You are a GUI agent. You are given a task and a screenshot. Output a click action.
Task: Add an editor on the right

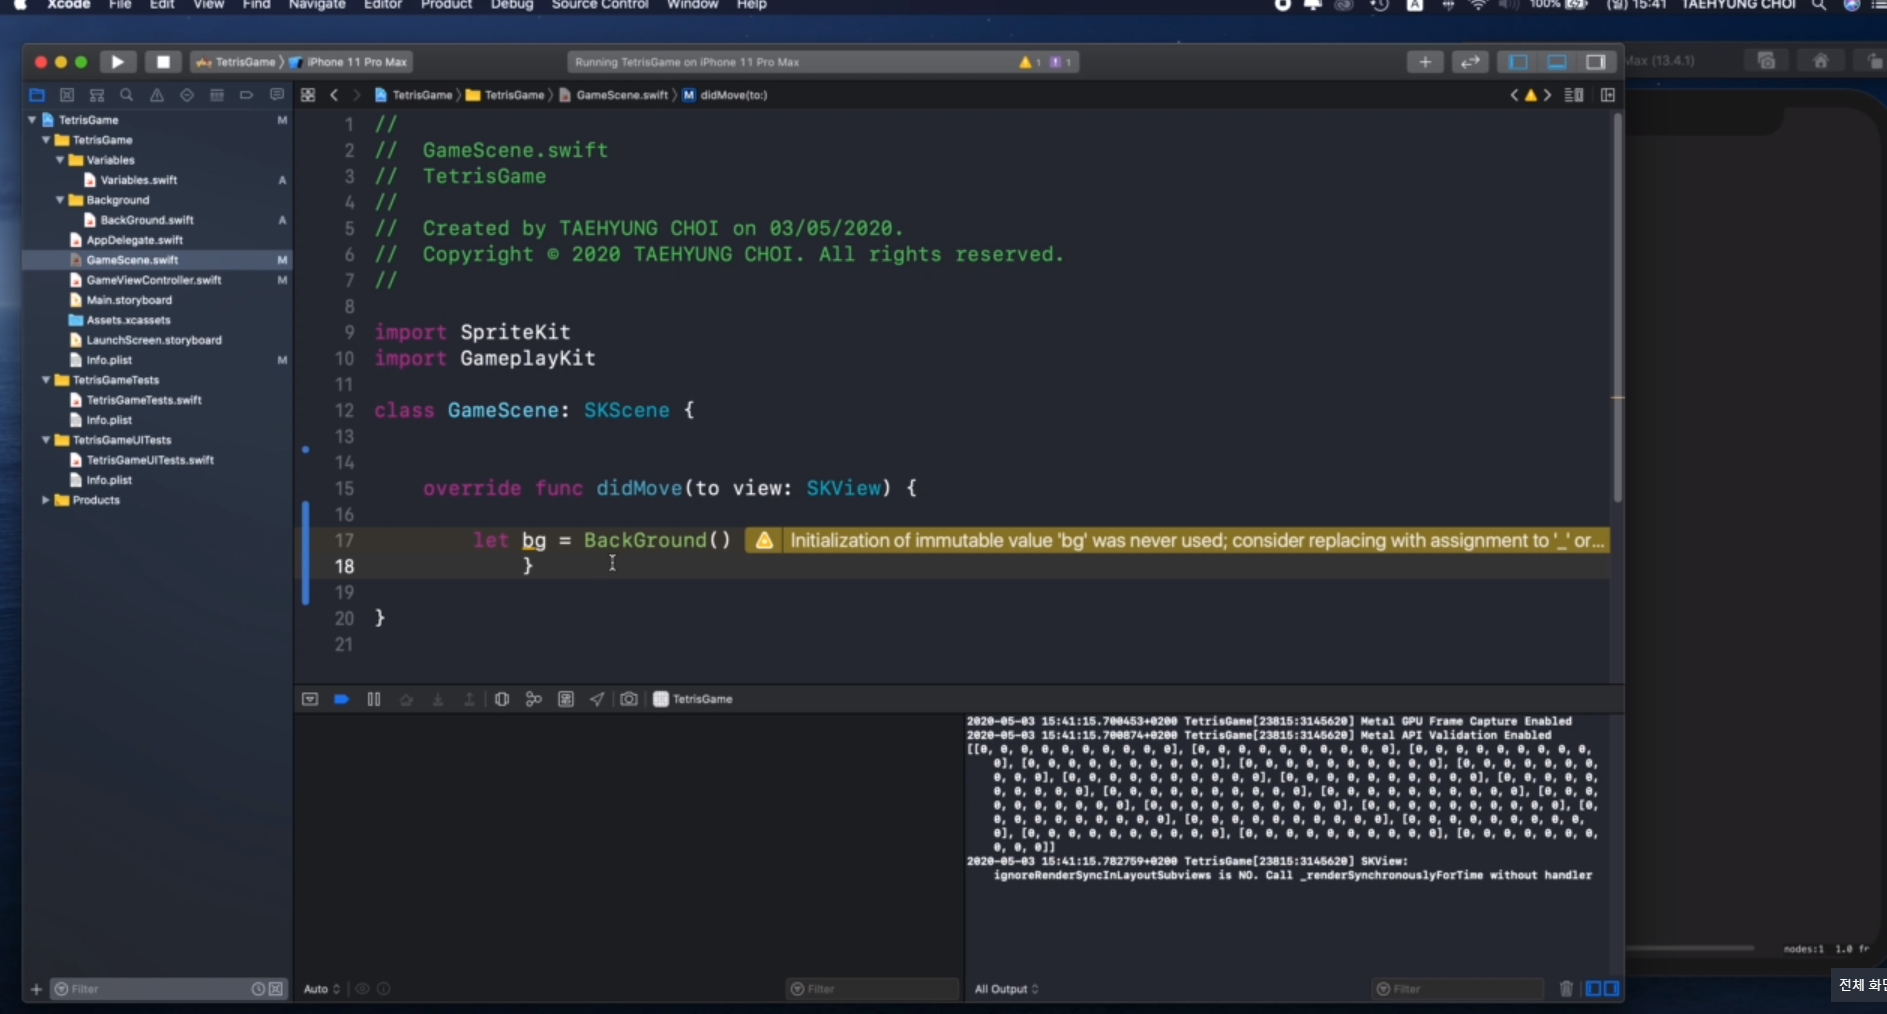(x=1608, y=95)
